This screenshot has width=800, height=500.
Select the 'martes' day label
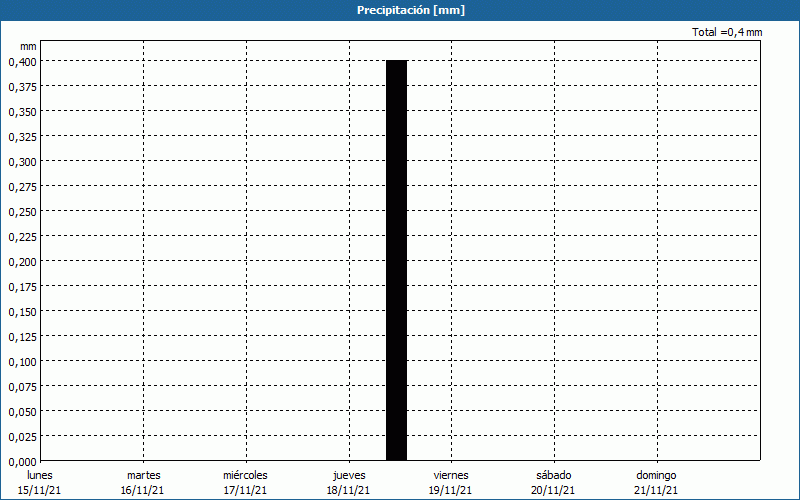144,475
